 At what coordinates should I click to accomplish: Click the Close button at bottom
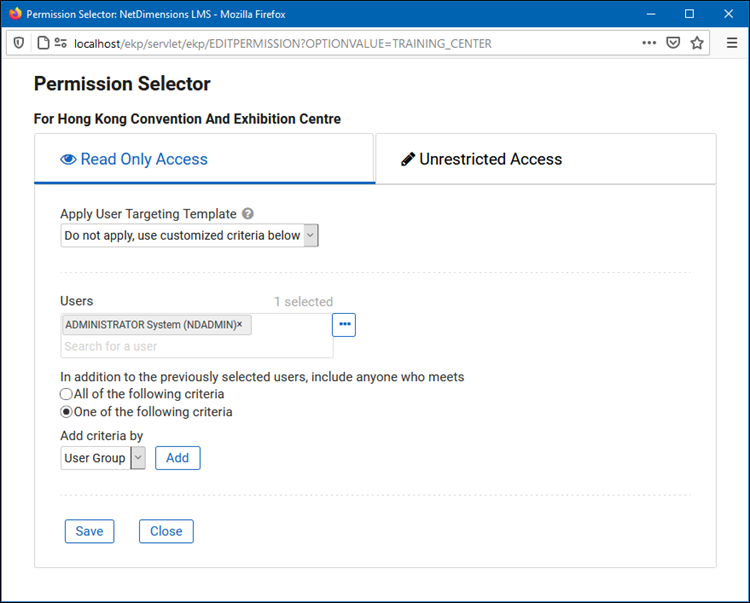coord(166,531)
